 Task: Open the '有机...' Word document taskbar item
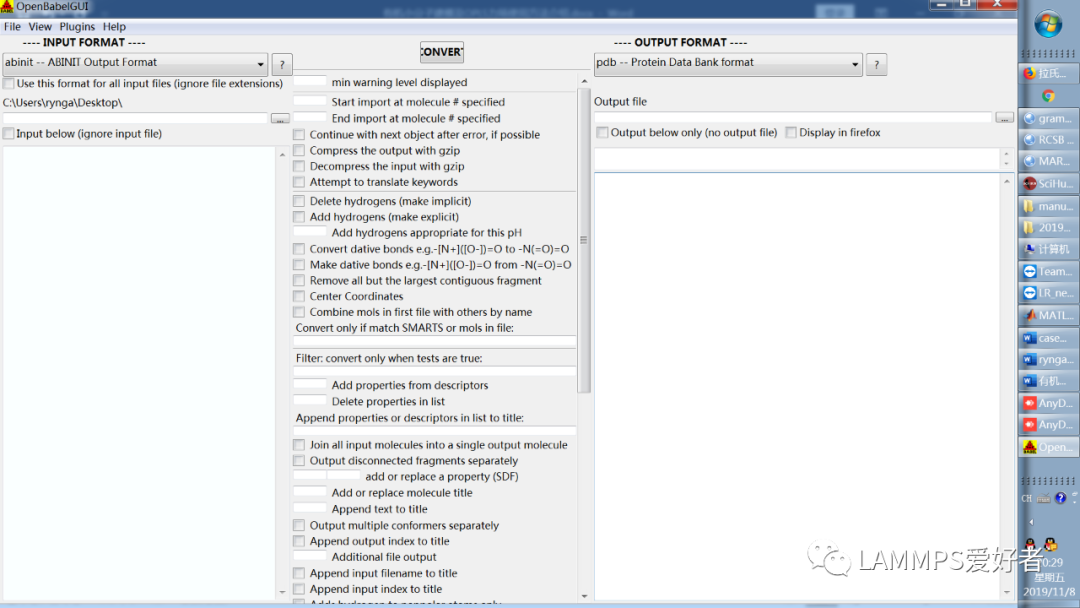[x=1048, y=381]
